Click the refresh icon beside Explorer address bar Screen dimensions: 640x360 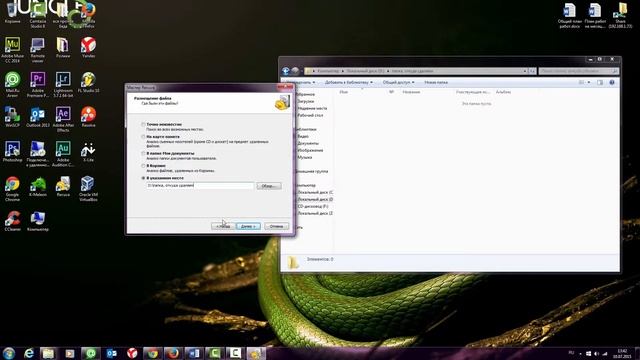[532, 71]
